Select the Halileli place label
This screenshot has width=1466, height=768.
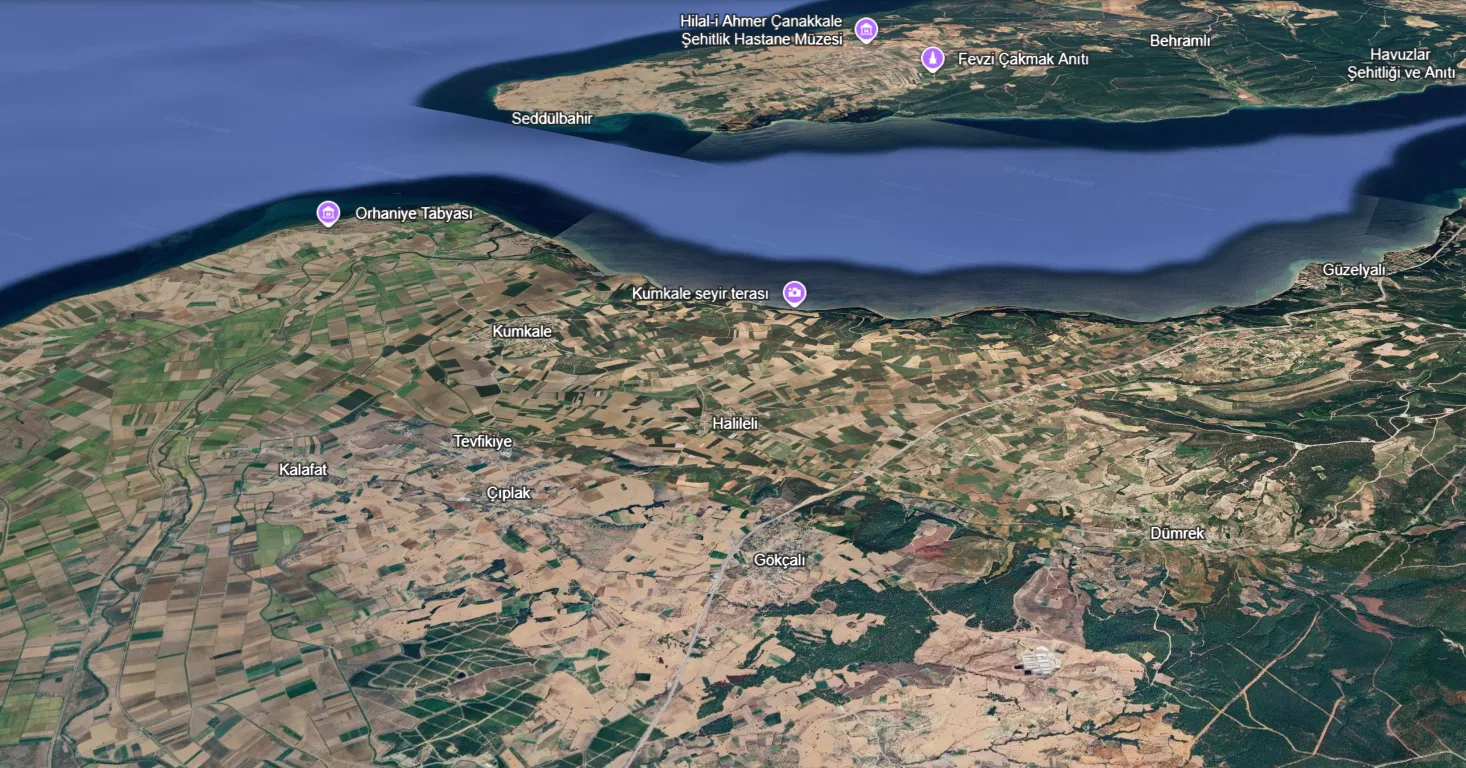pos(736,423)
